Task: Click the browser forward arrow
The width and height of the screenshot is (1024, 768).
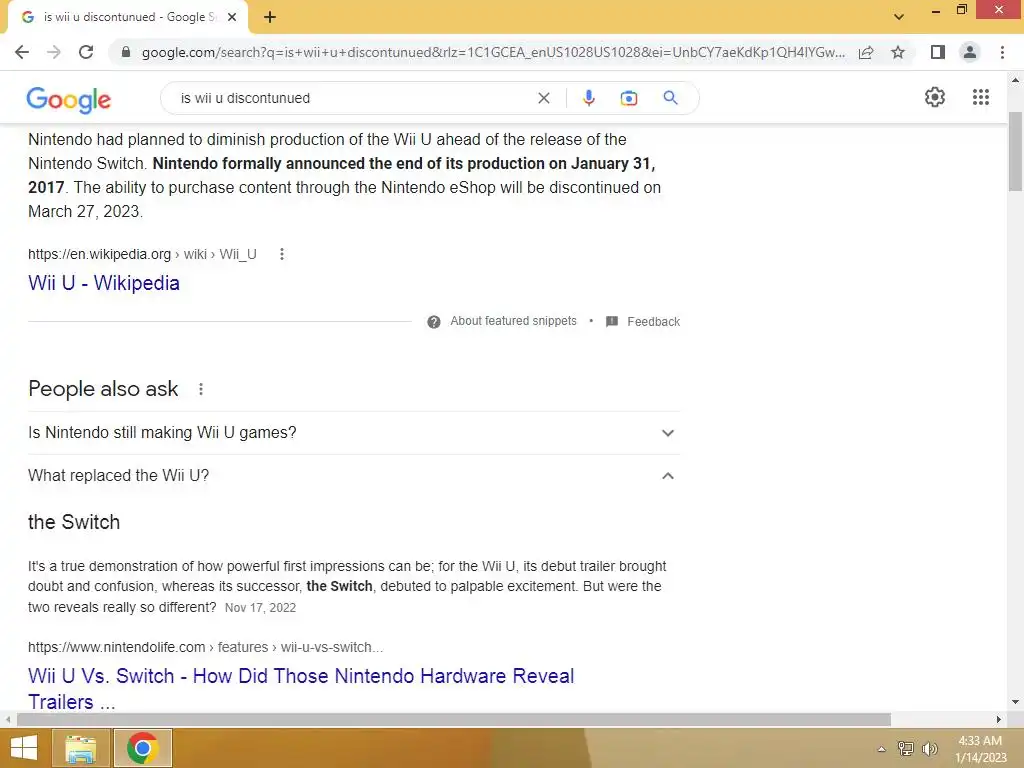Action: pos(54,52)
